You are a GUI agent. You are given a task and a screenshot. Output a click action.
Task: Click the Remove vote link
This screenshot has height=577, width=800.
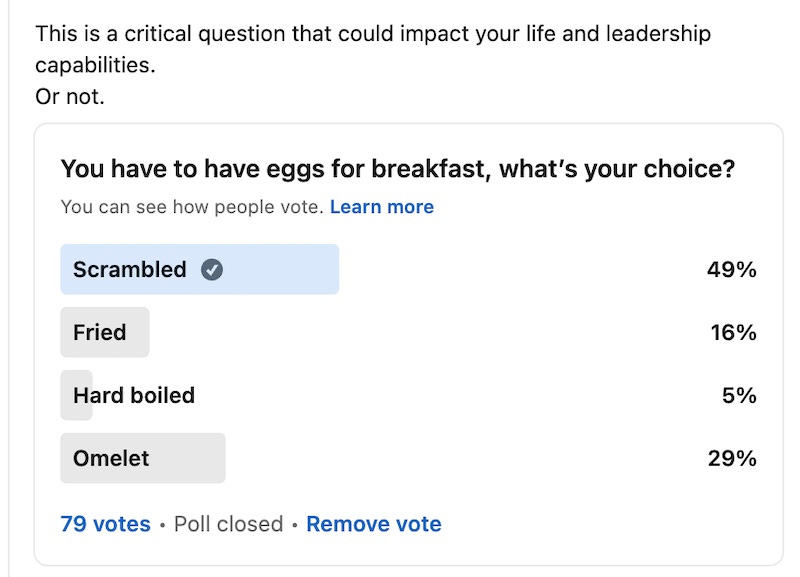pyautogui.click(x=373, y=524)
